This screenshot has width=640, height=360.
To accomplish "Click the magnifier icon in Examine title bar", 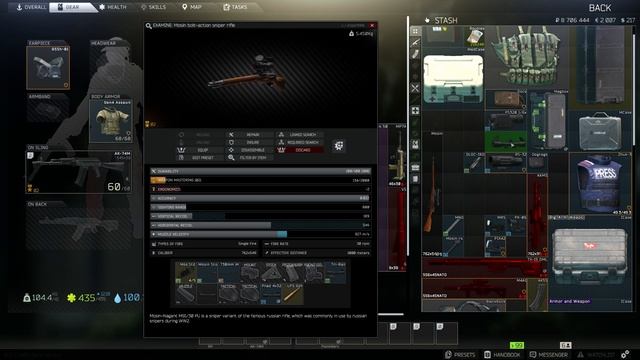I will (x=149, y=26).
